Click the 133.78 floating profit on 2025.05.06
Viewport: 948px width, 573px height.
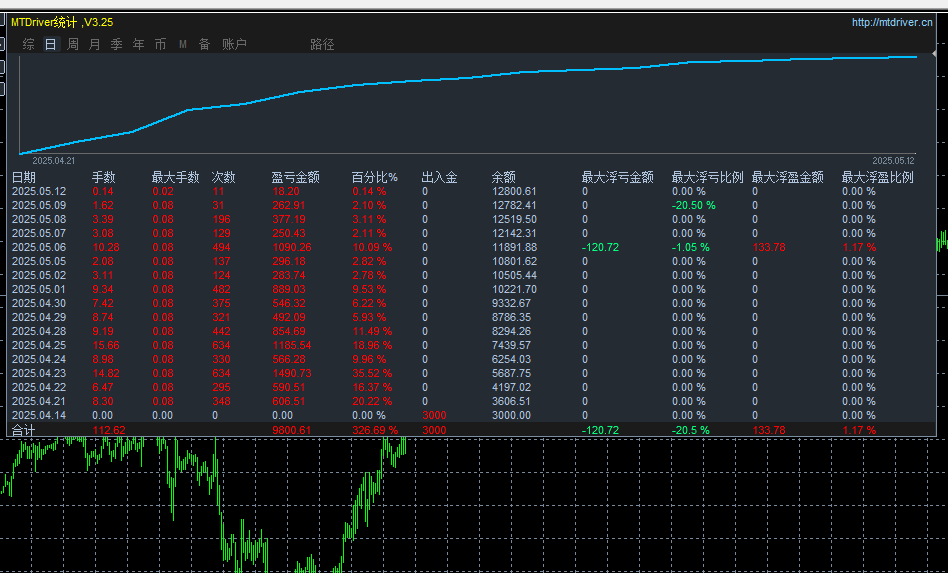[x=769, y=247]
